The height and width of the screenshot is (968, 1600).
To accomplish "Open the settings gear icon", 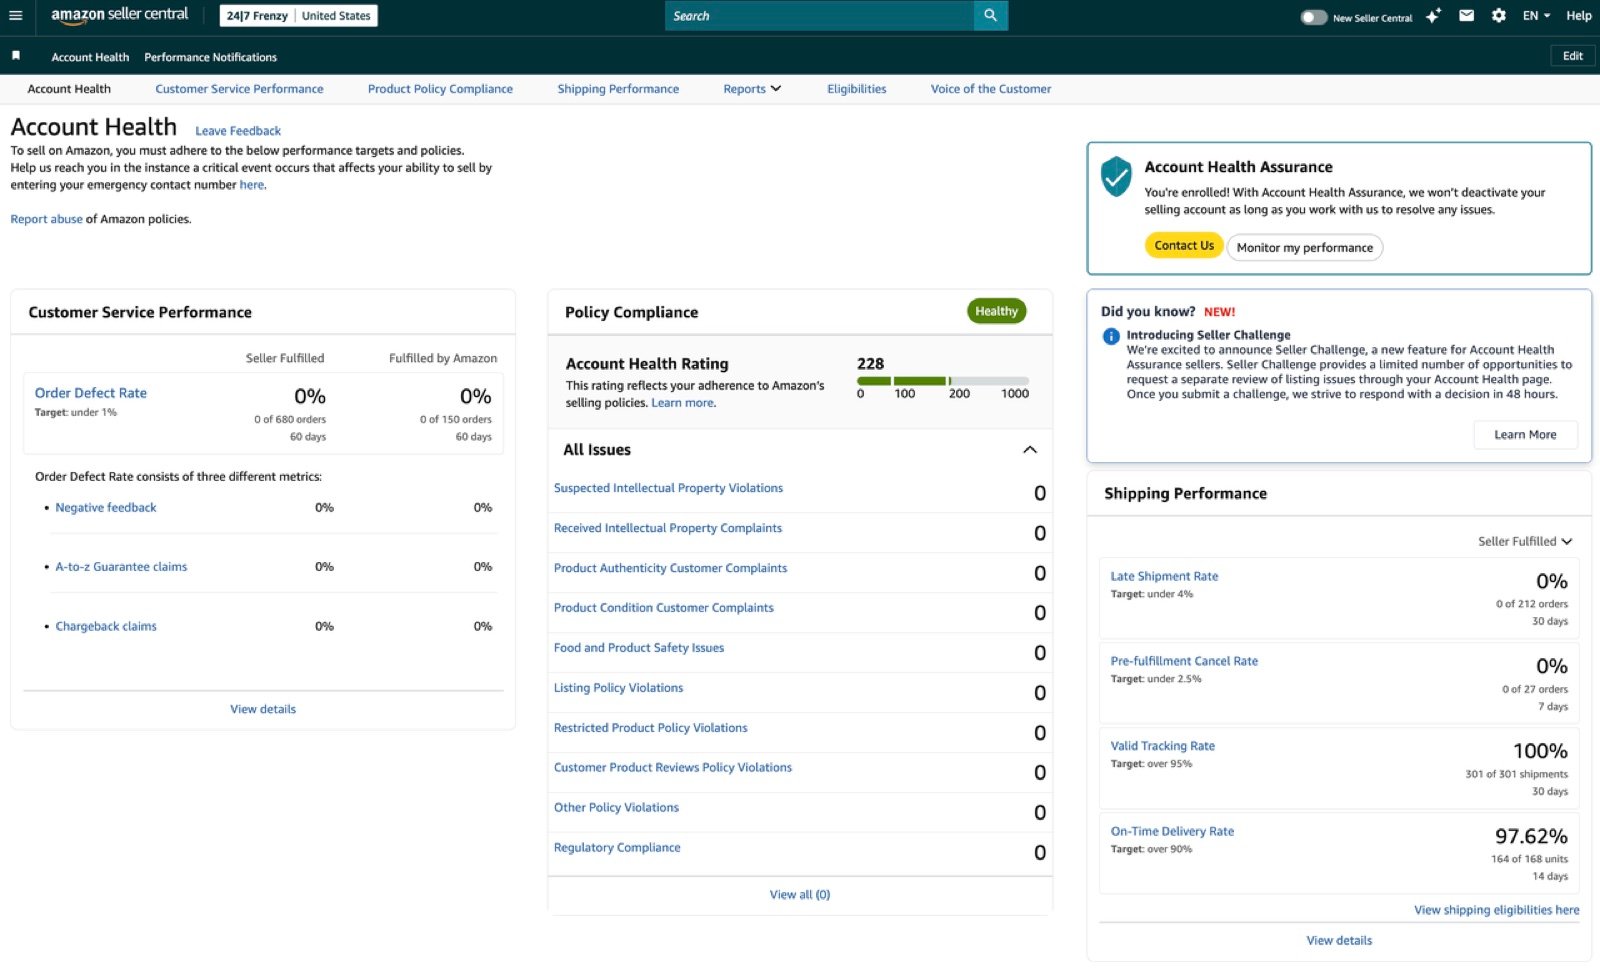I will (1499, 16).
